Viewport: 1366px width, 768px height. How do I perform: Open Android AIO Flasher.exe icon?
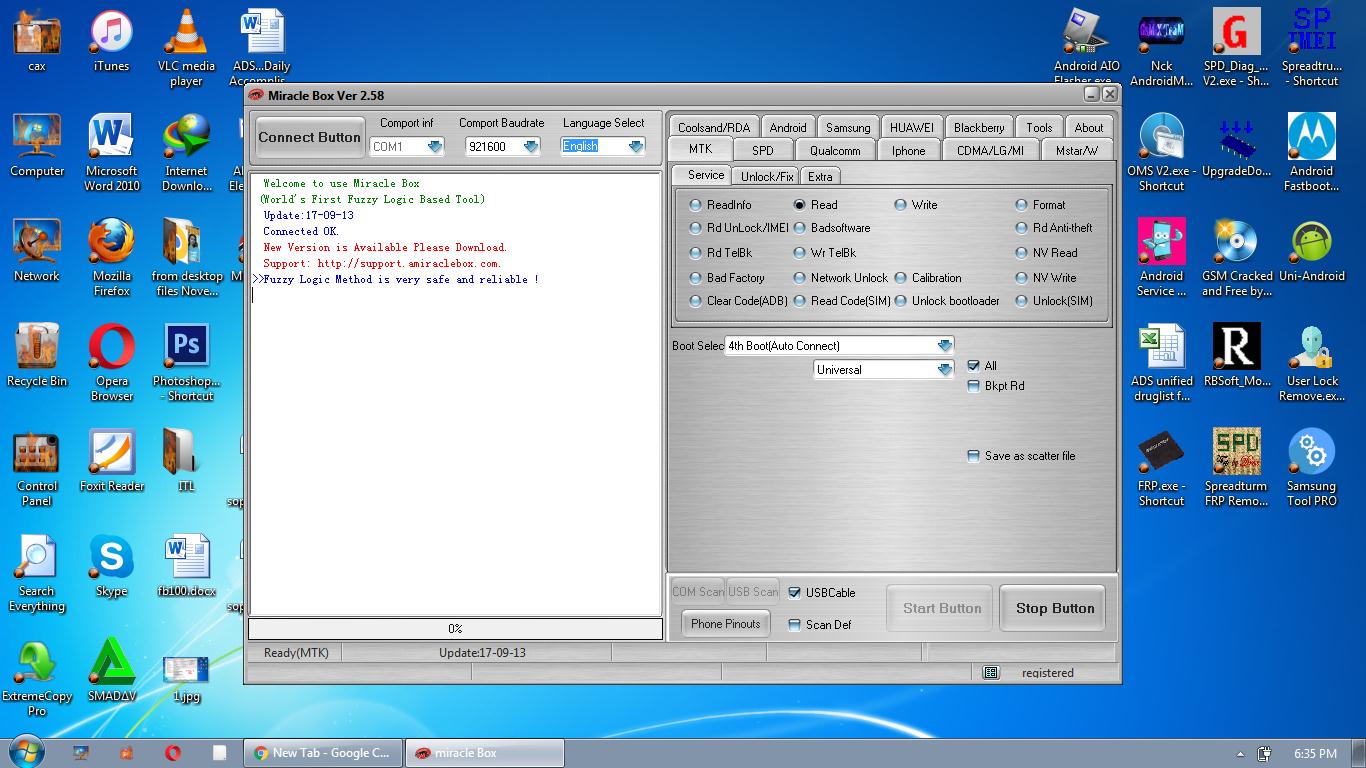pos(1087,48)
